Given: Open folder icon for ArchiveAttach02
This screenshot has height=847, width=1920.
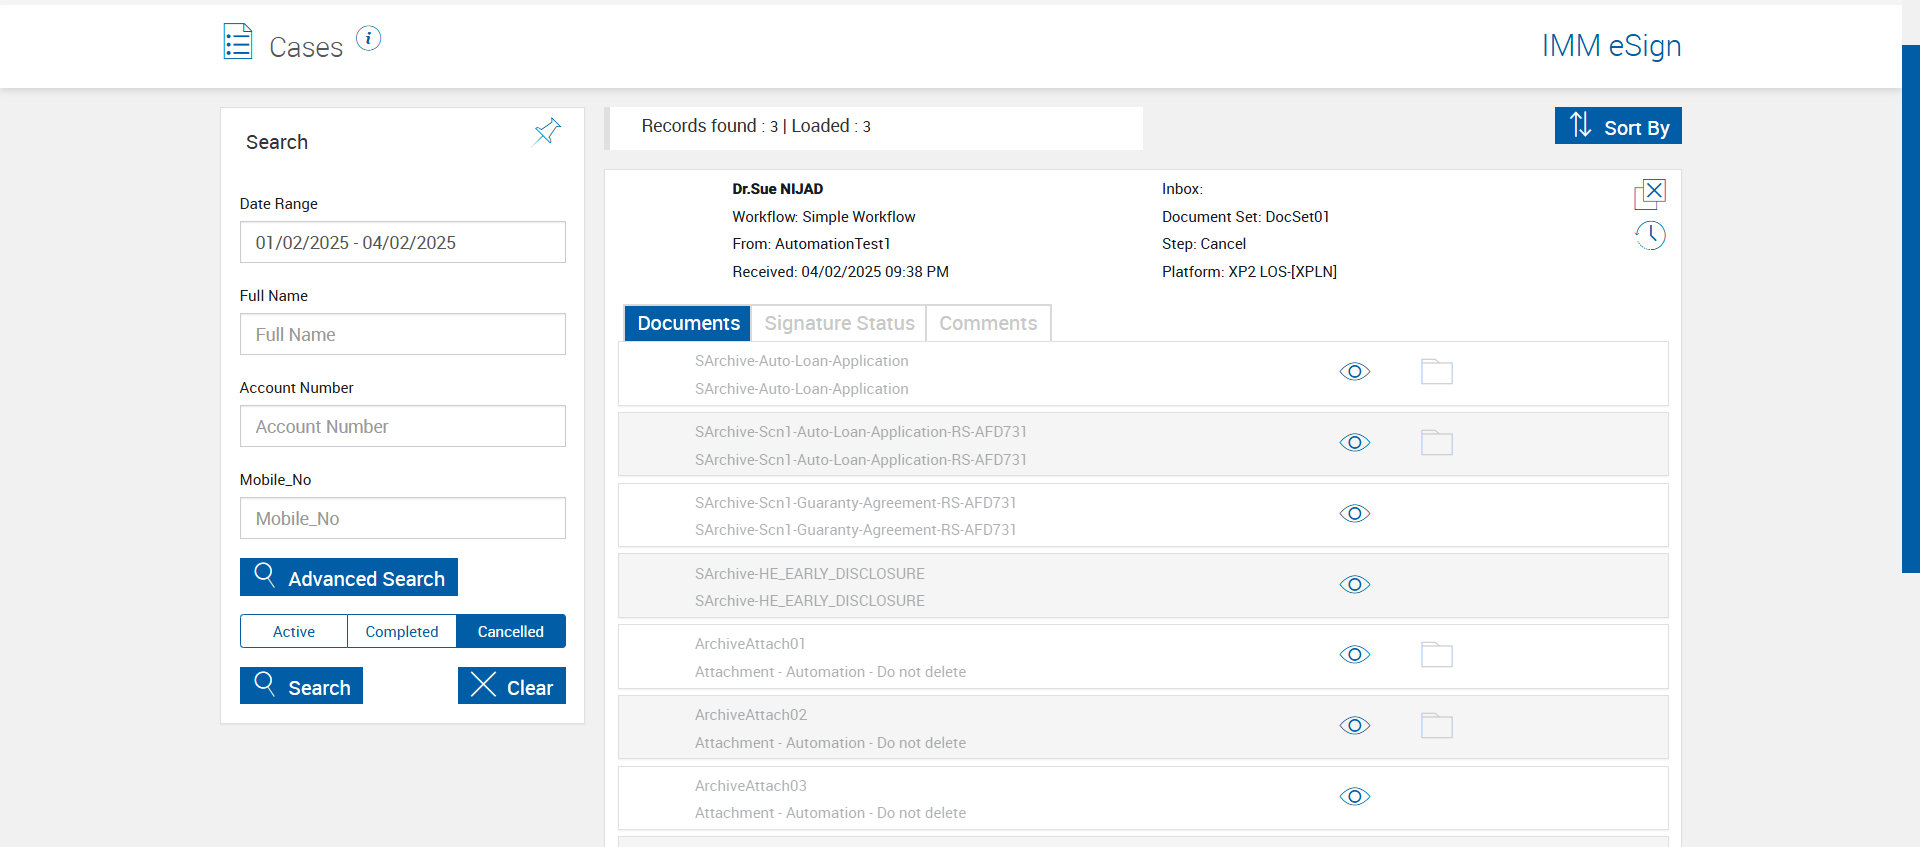Looking at the screenshot, I should pyautogui.click(x=1437, y=726).
